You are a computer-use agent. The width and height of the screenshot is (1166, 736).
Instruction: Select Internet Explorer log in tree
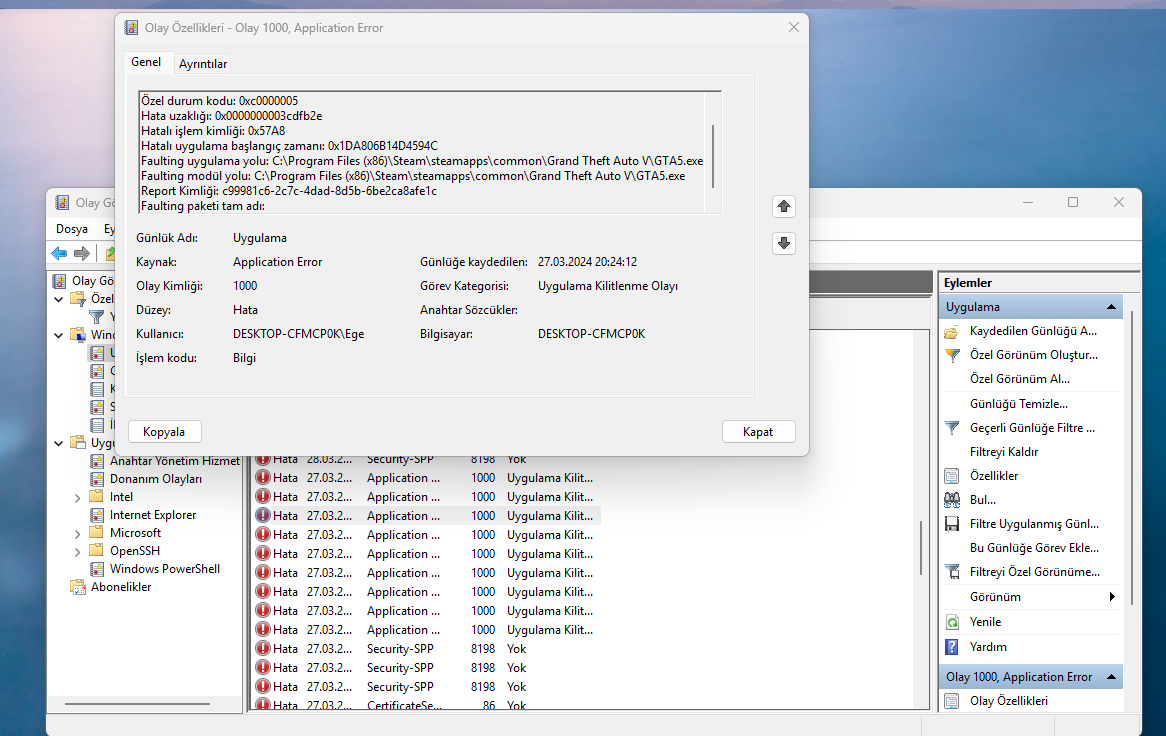(152, 515)
